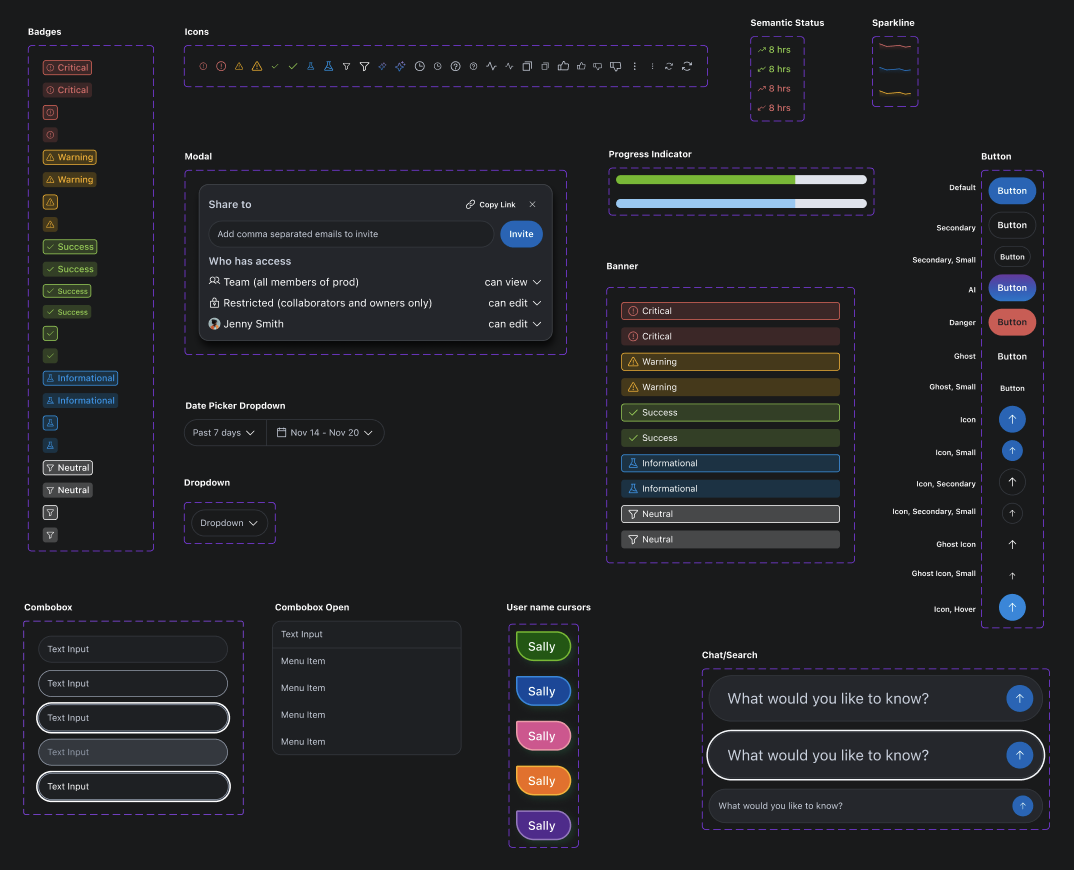
Task: Click the larger thumbs up icon
Action: (x=564, y=66)
